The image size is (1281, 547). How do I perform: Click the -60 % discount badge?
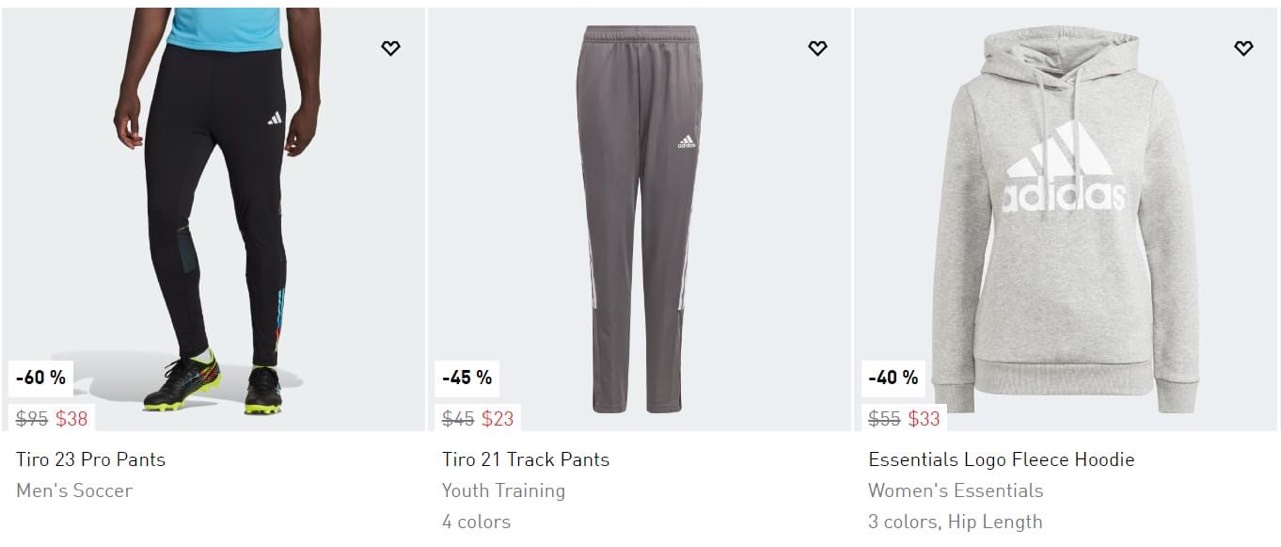coord(40,378)
